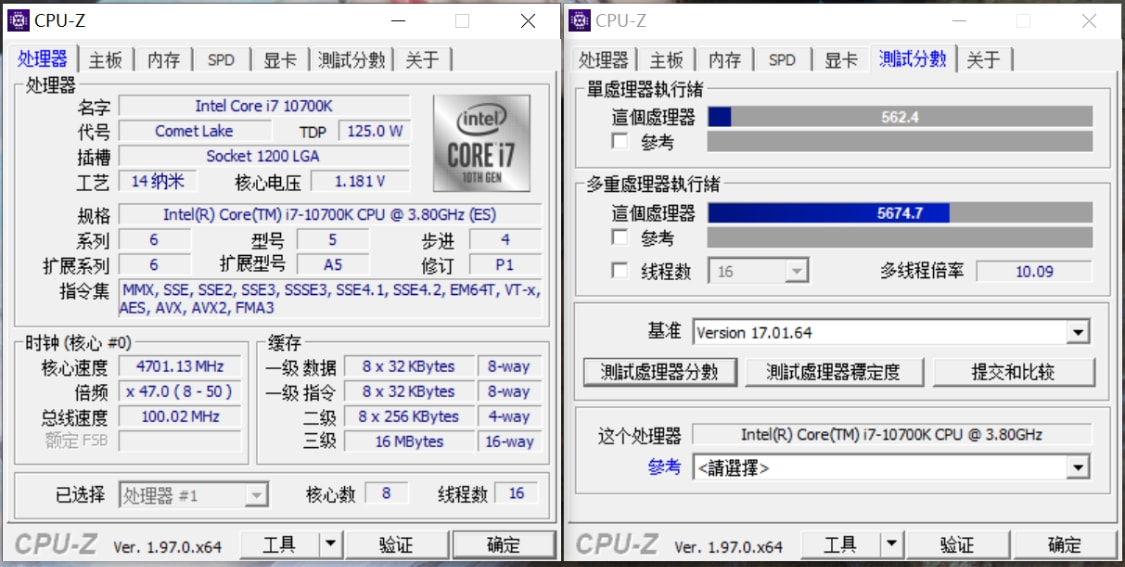Screen dimensions: 1125x567
Task: Switch to 主板 tab in left window
Action: pyautogui.click(x=105, y=60)
